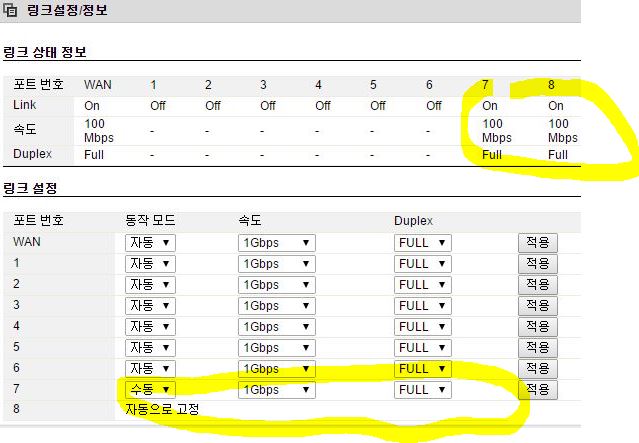The height and width of the screenshot is (443, 639).
Task: Open port 1 속도 dropdown
Action: tap(276, 264)
